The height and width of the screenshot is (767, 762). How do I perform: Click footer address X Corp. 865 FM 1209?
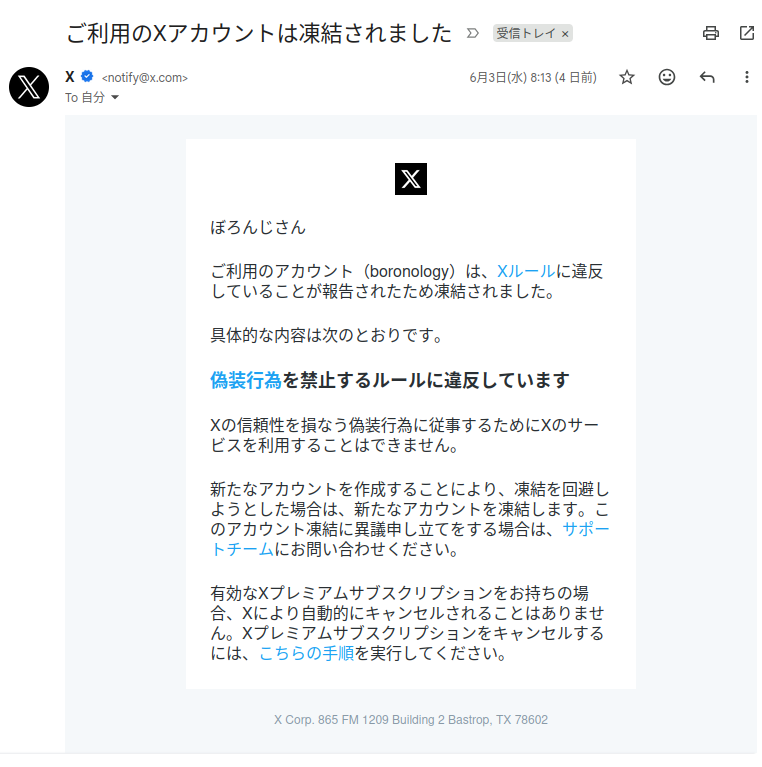[410, 720]
